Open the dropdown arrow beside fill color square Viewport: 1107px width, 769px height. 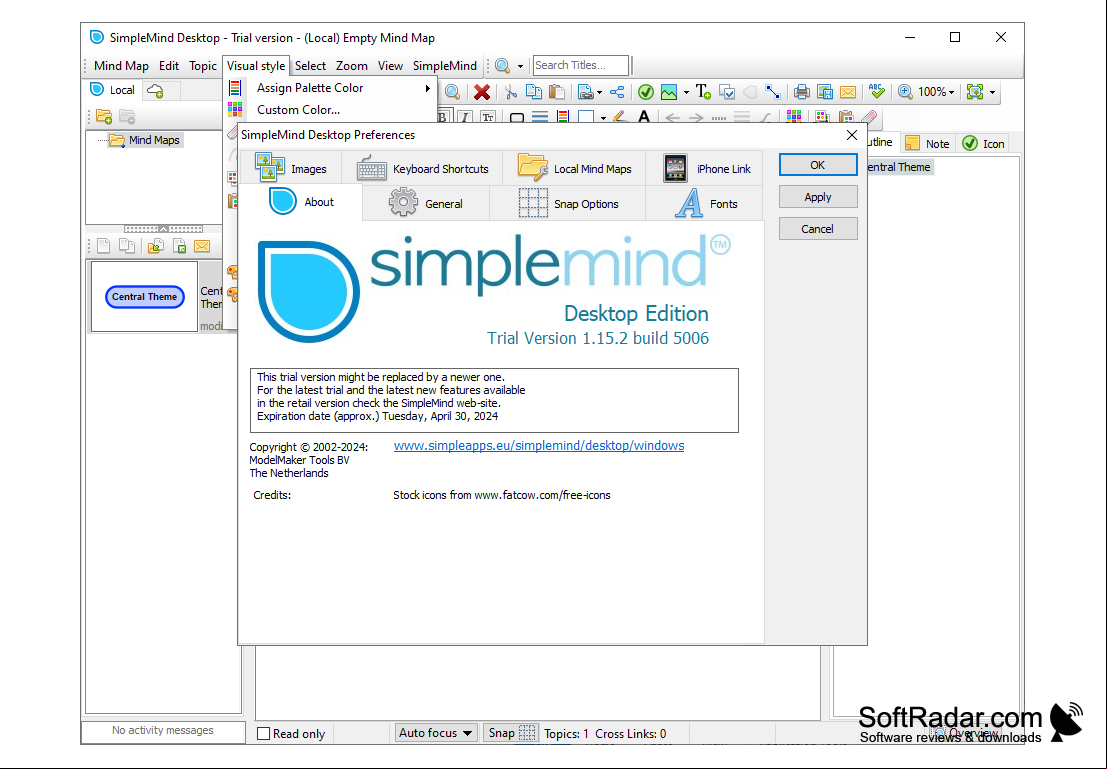pos(603,118)
